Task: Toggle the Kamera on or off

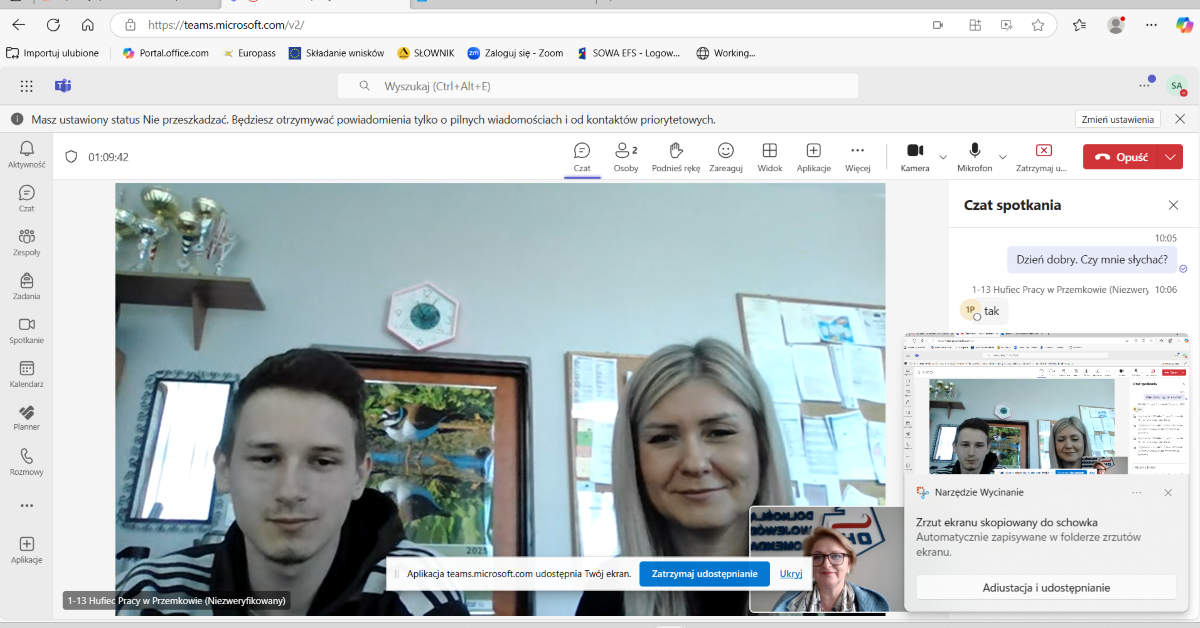Action: tap(915, 157)
